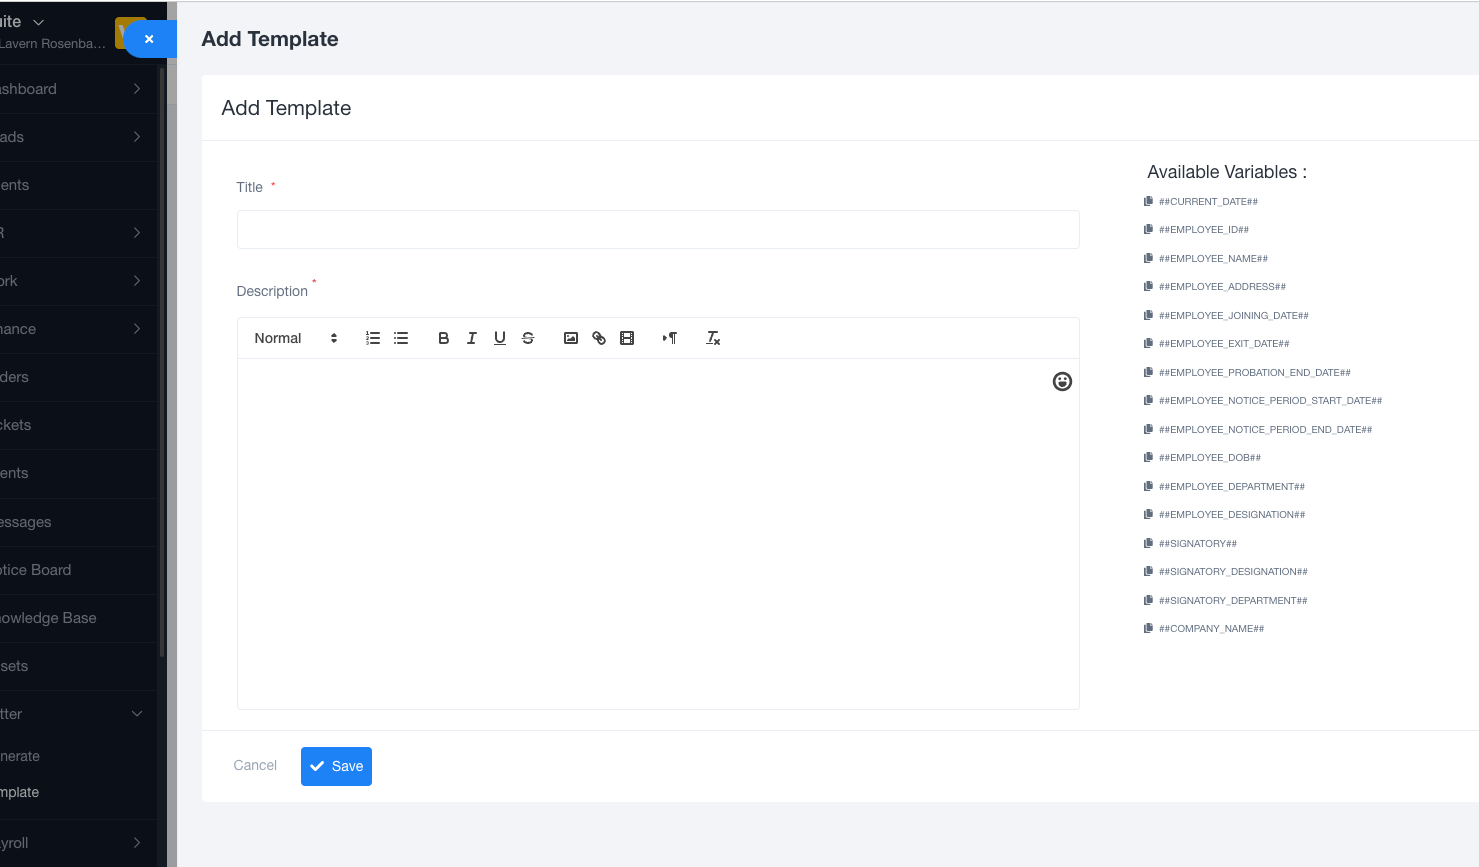Insert an ordered numbered list
The height and width of the screenshot is (867, 1479).
pyautogui.click(x=373, y=338)
